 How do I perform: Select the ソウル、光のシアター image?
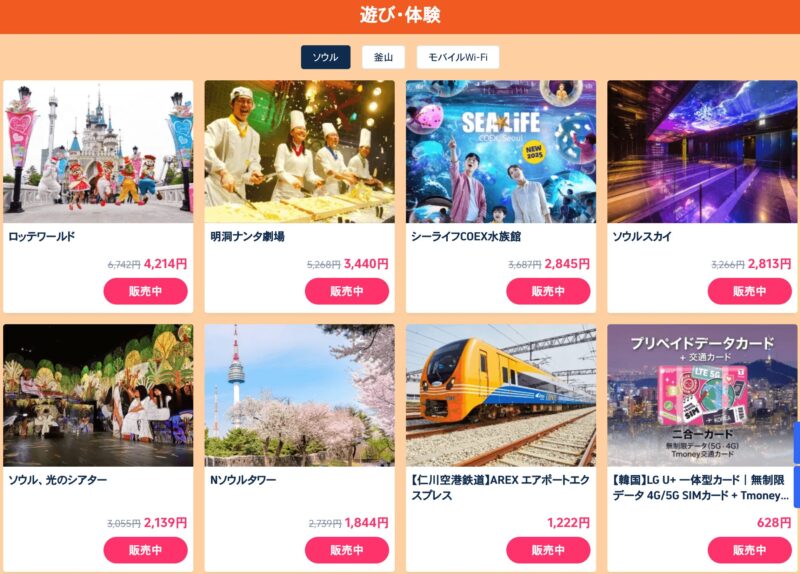tap(98, 395)
